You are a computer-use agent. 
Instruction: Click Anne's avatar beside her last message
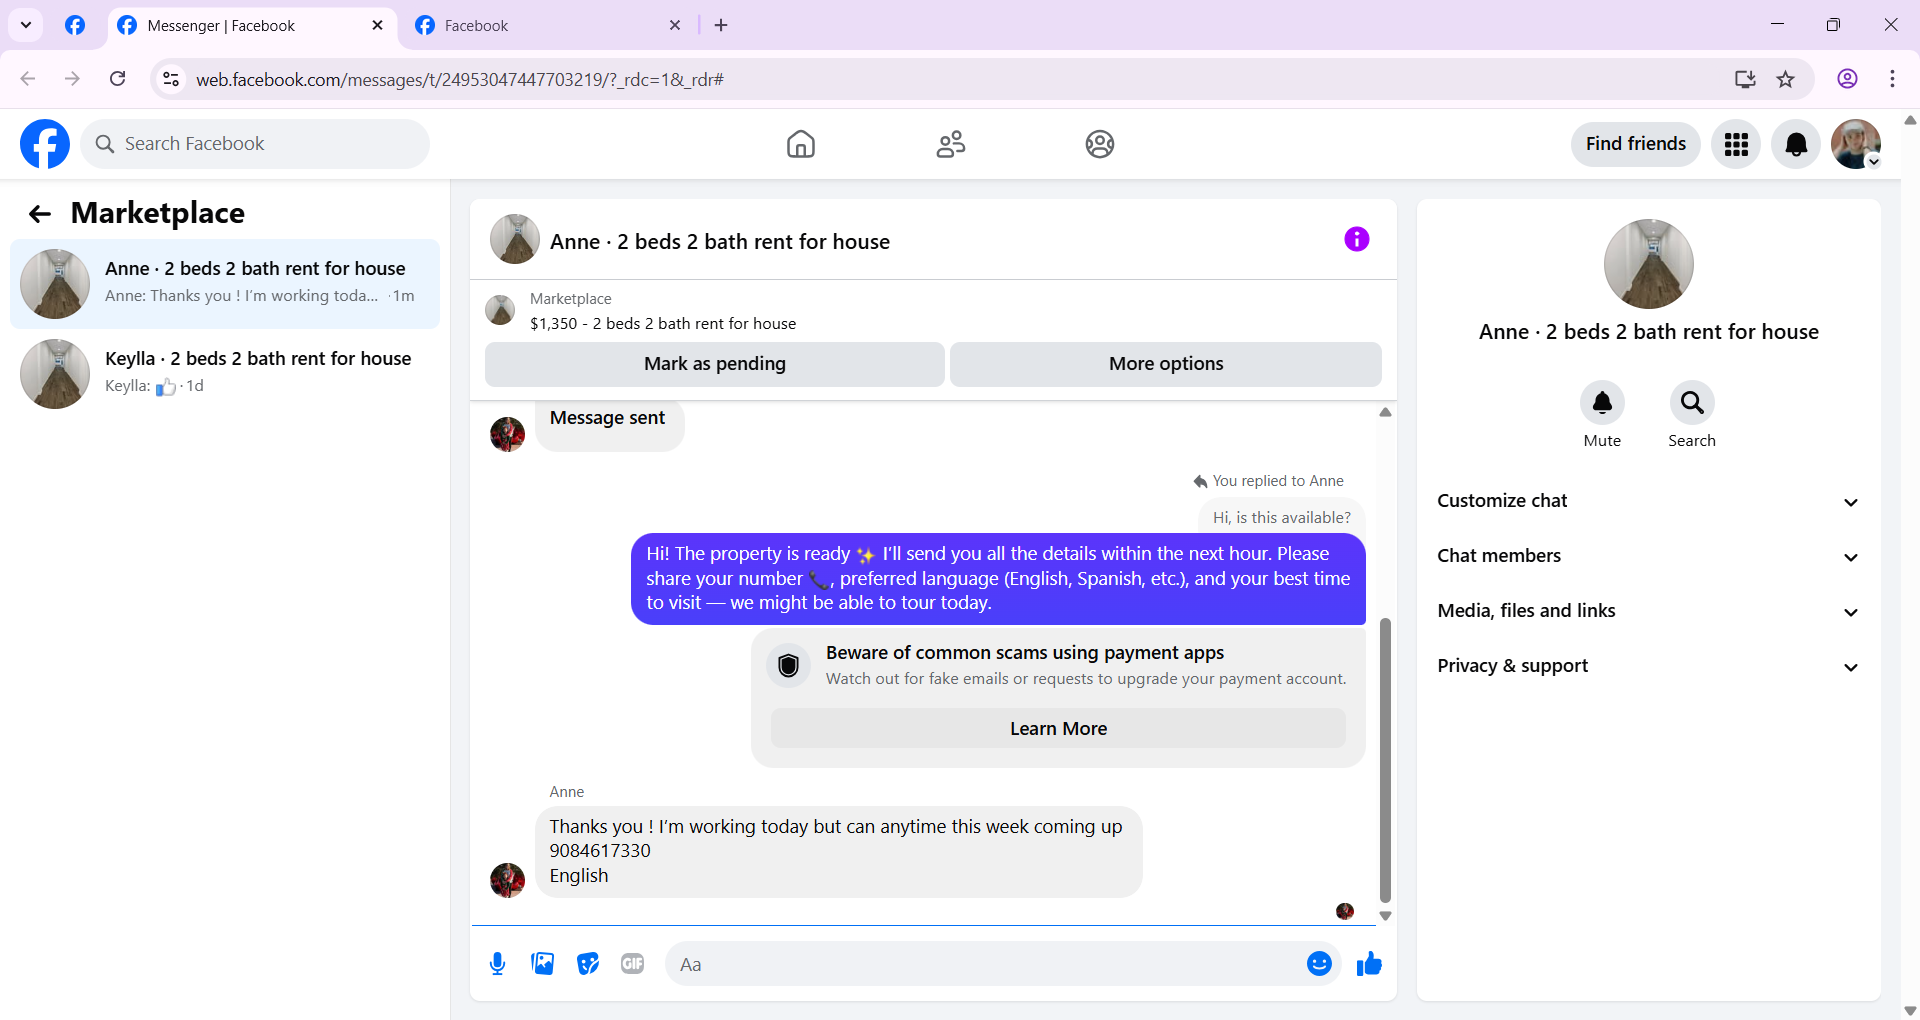pos(507,880)
